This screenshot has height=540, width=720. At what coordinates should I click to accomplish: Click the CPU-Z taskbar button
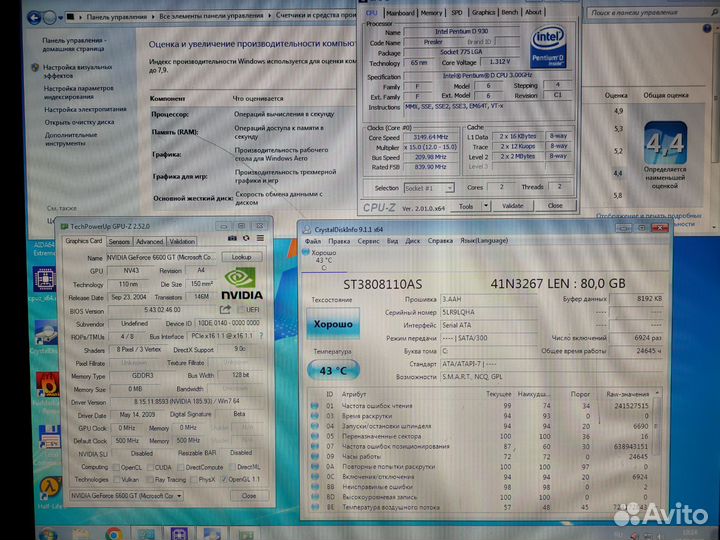(x=179, y=534)
